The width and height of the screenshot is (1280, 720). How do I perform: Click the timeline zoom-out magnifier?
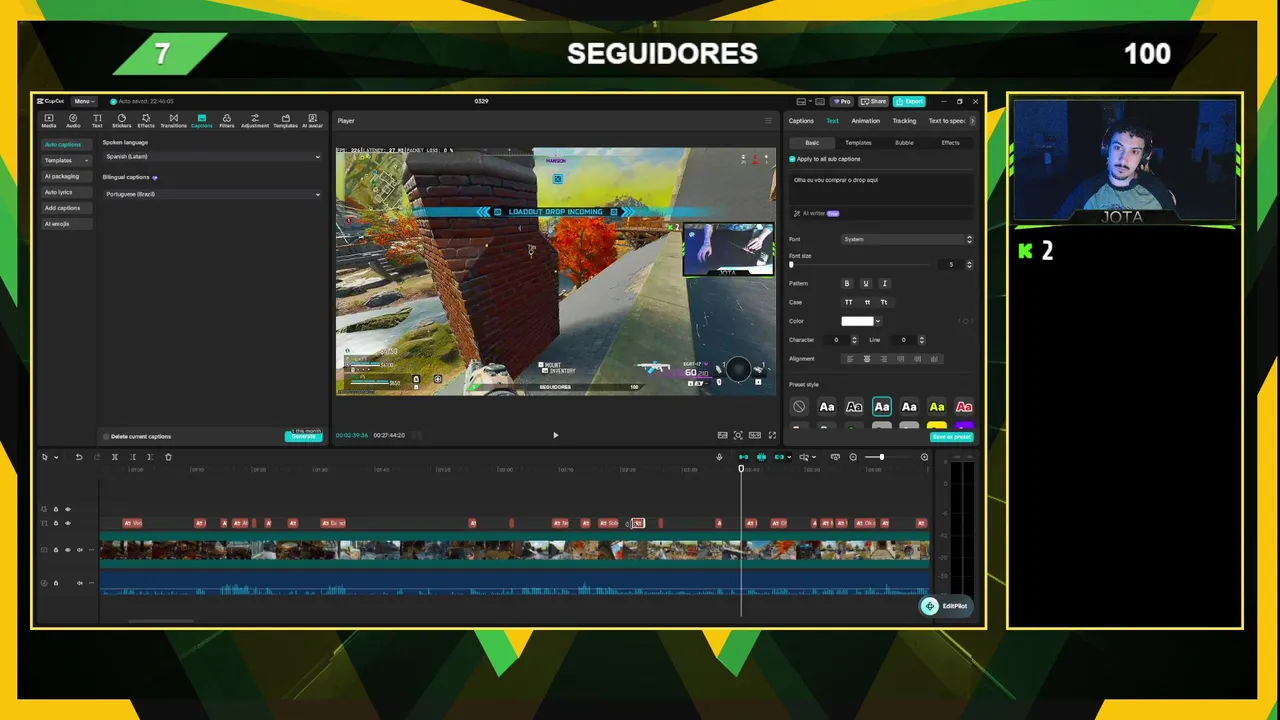853,457
